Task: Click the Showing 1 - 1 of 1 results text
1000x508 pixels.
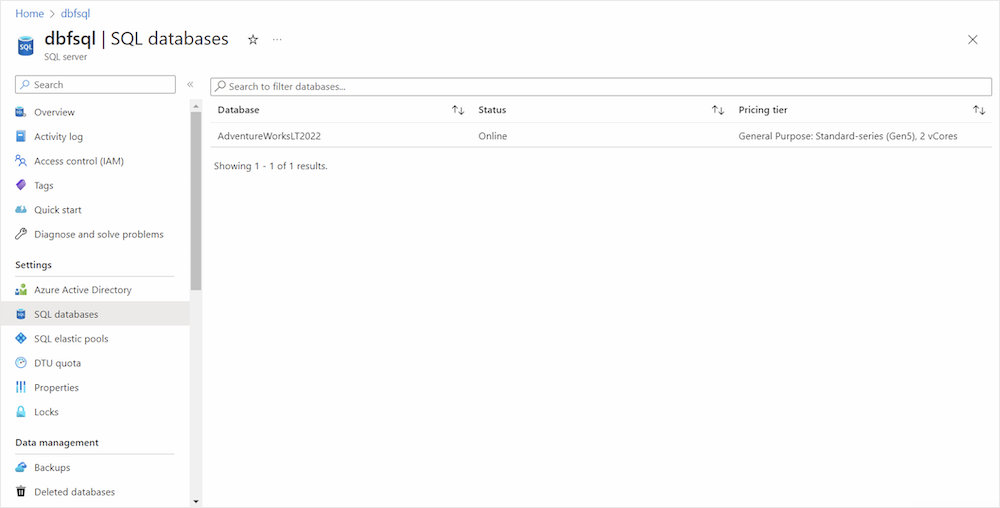Action: (270, 166)
